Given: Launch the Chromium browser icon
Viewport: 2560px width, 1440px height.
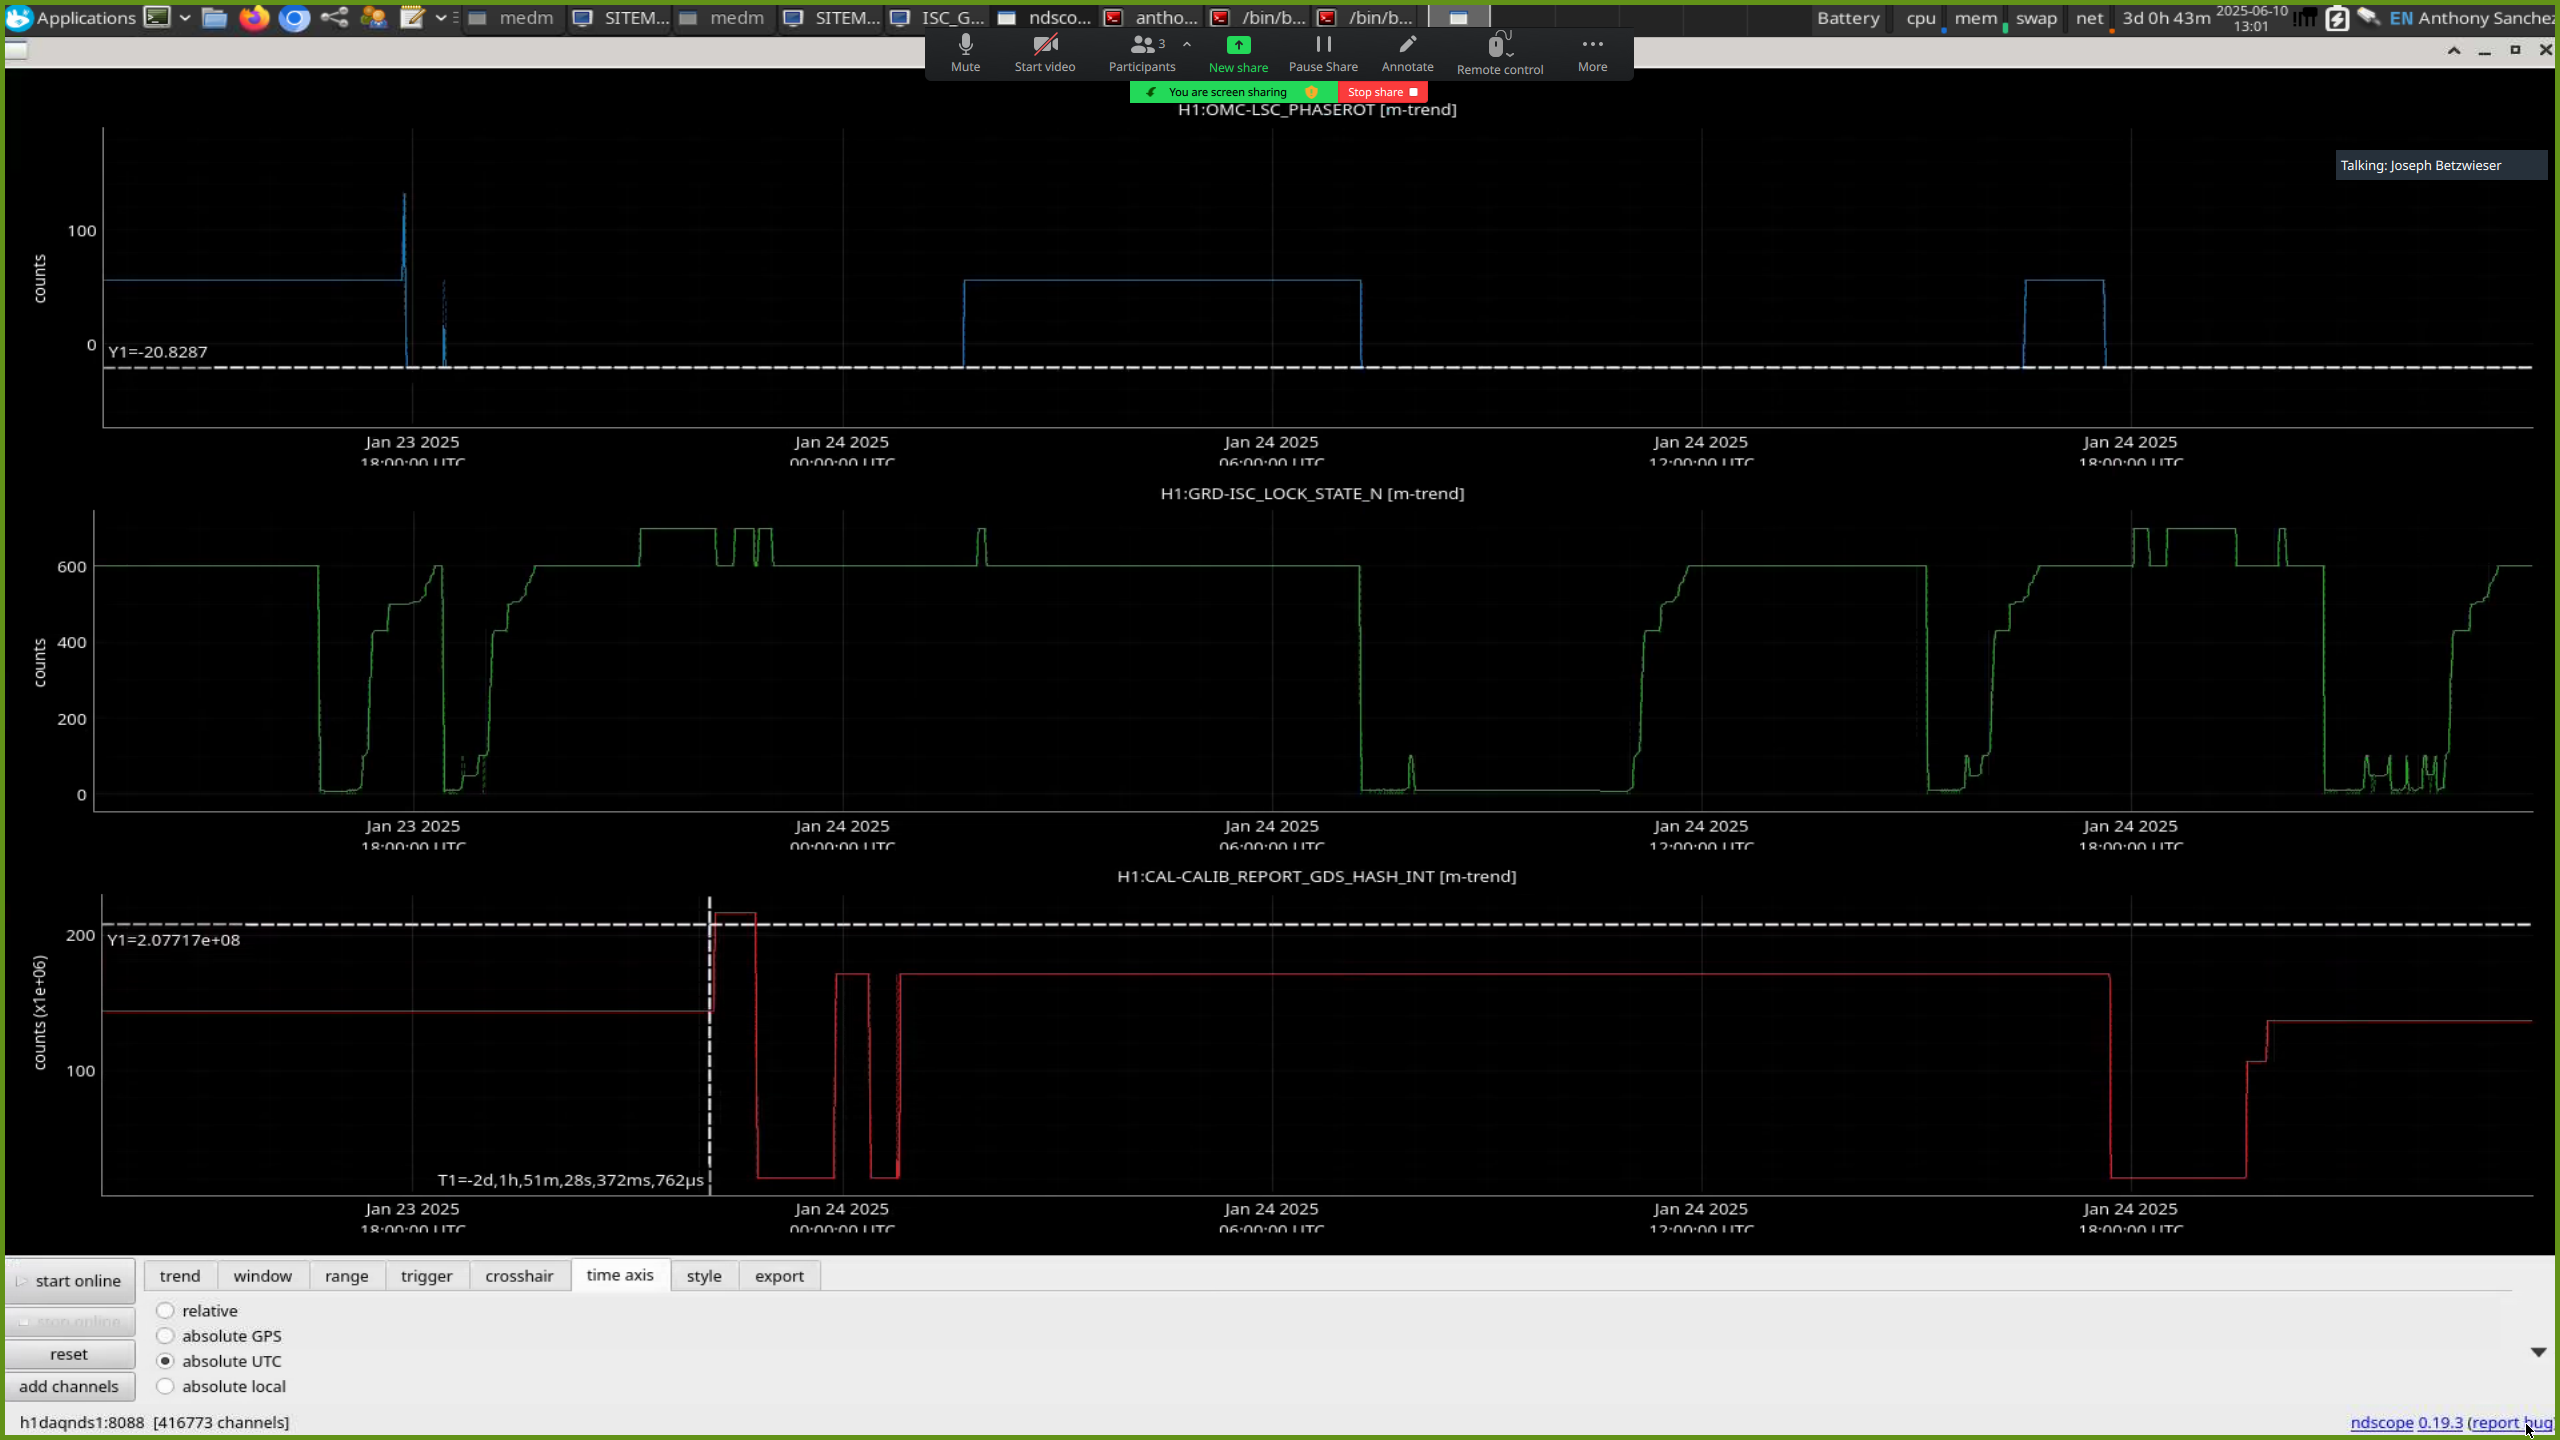Looking at the screenshot, I should click(x=294, y=18).
